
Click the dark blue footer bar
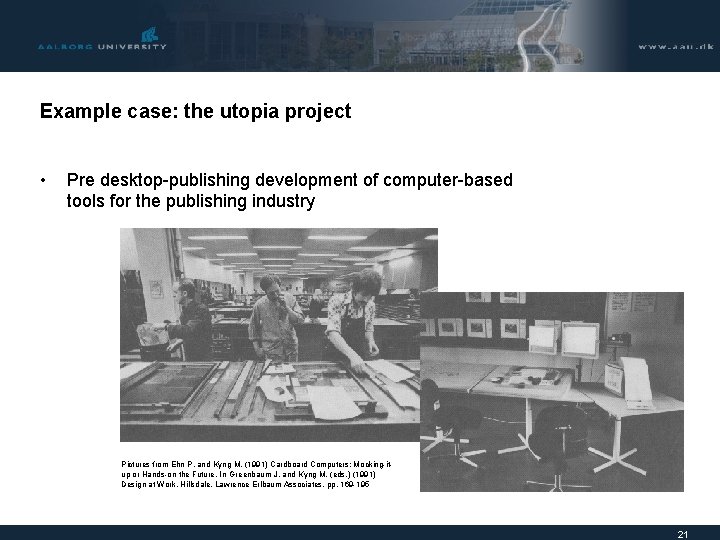[360, 533]
